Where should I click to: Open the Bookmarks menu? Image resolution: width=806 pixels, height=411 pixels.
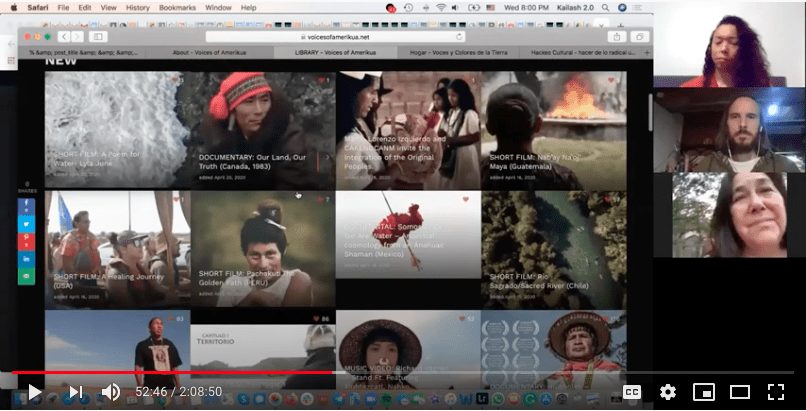coord(177,8)
